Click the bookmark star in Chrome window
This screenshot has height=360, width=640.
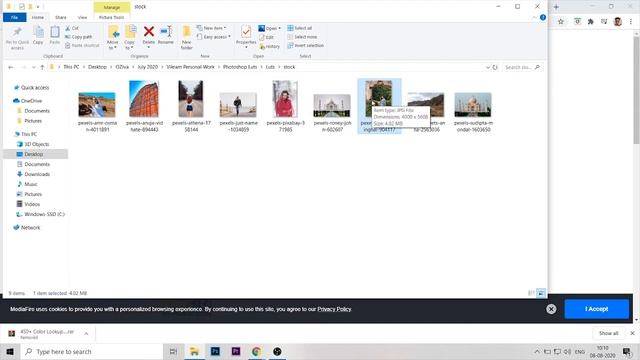[561, 22]
